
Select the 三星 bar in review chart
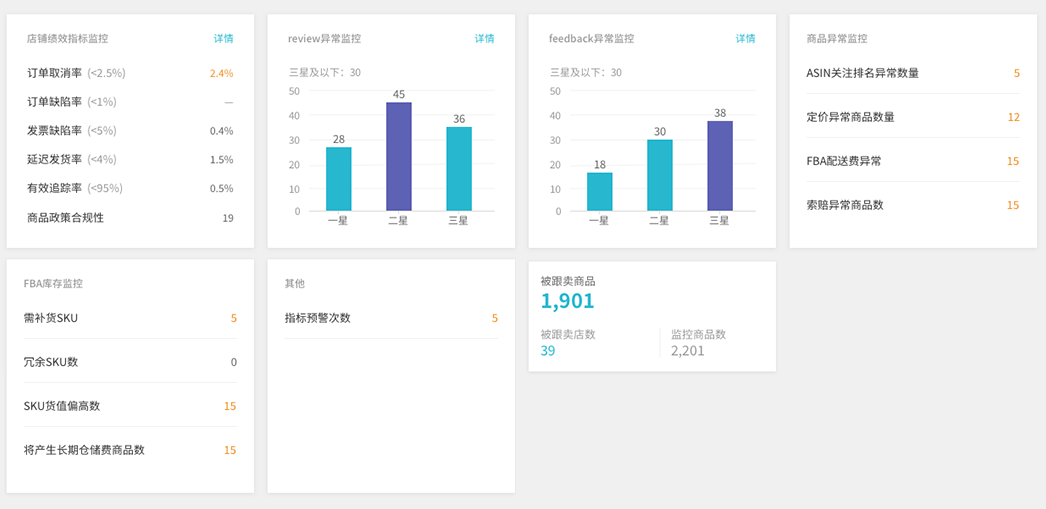click(459, 169)
